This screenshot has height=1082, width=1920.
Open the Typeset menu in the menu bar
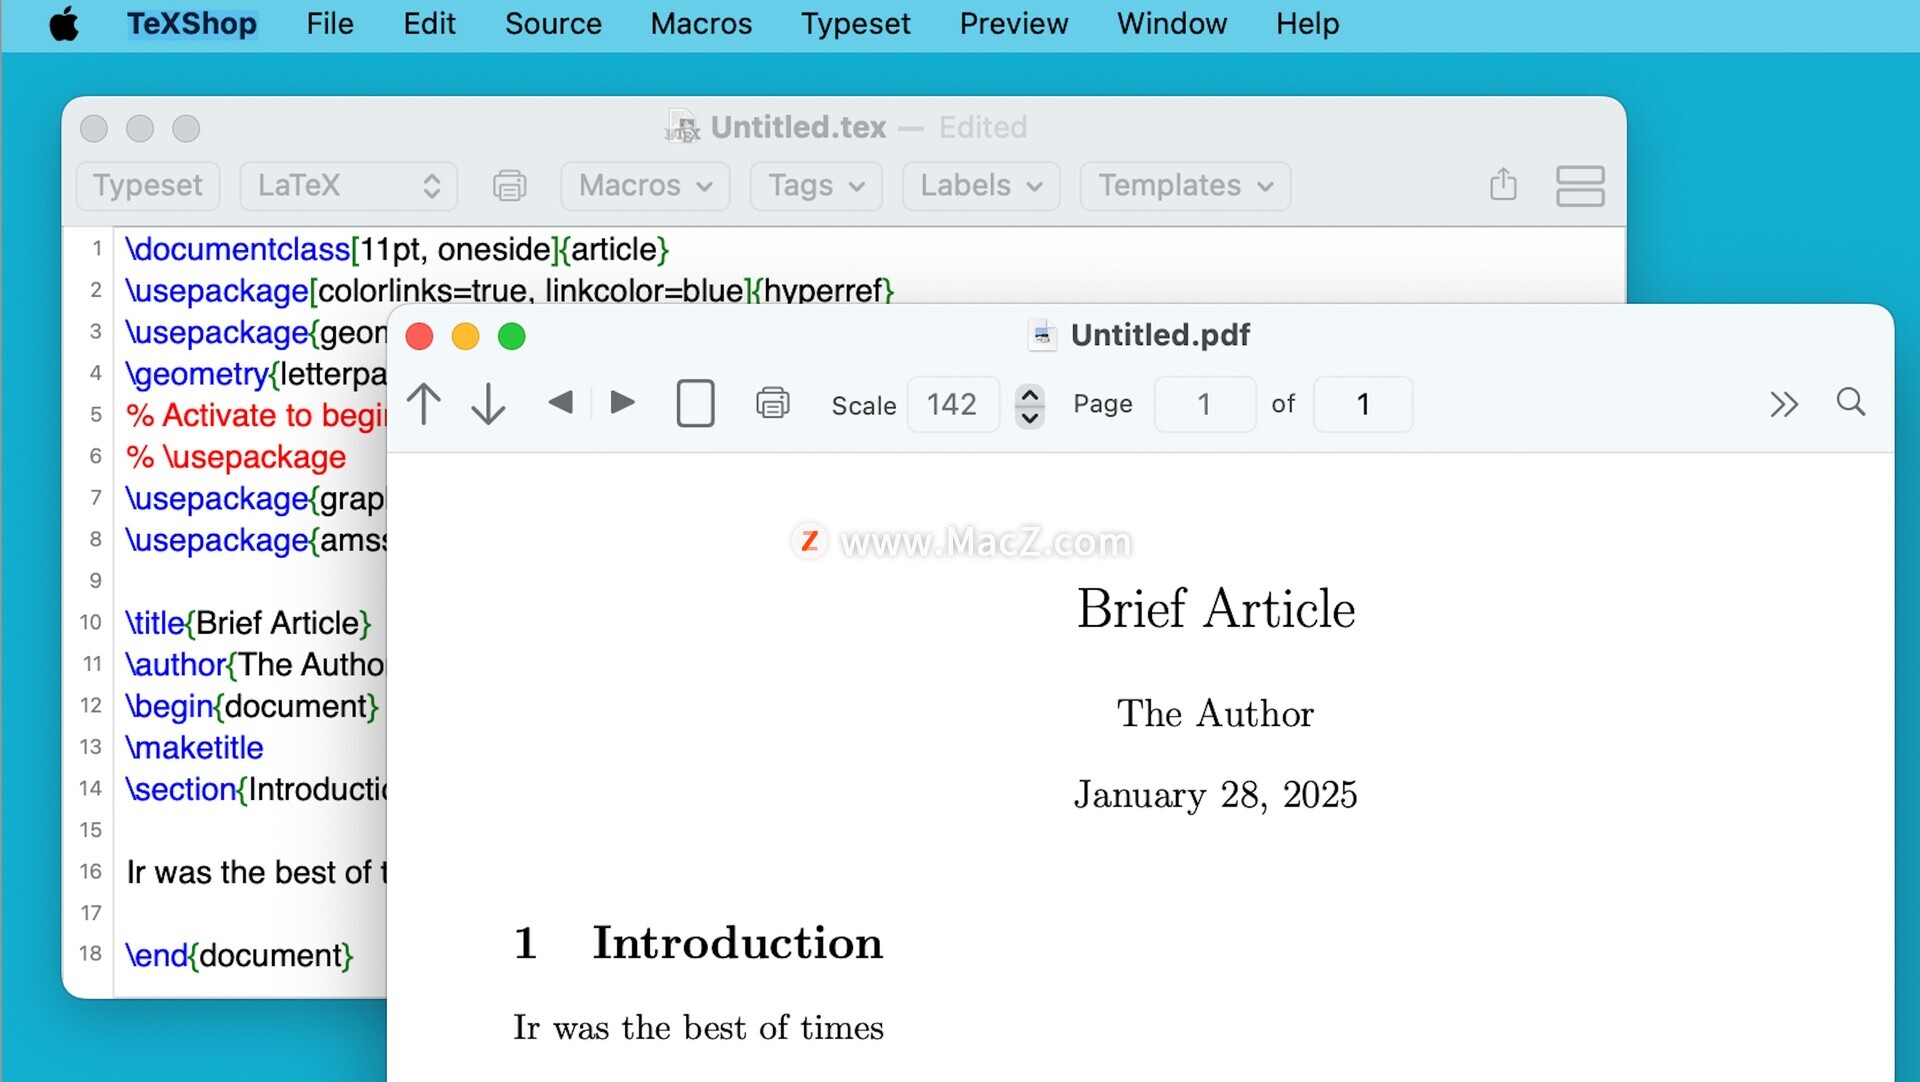[855, 24]
